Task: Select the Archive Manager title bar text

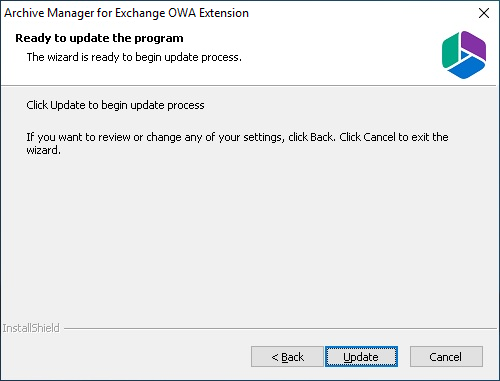Action: (x=126, y=13)
